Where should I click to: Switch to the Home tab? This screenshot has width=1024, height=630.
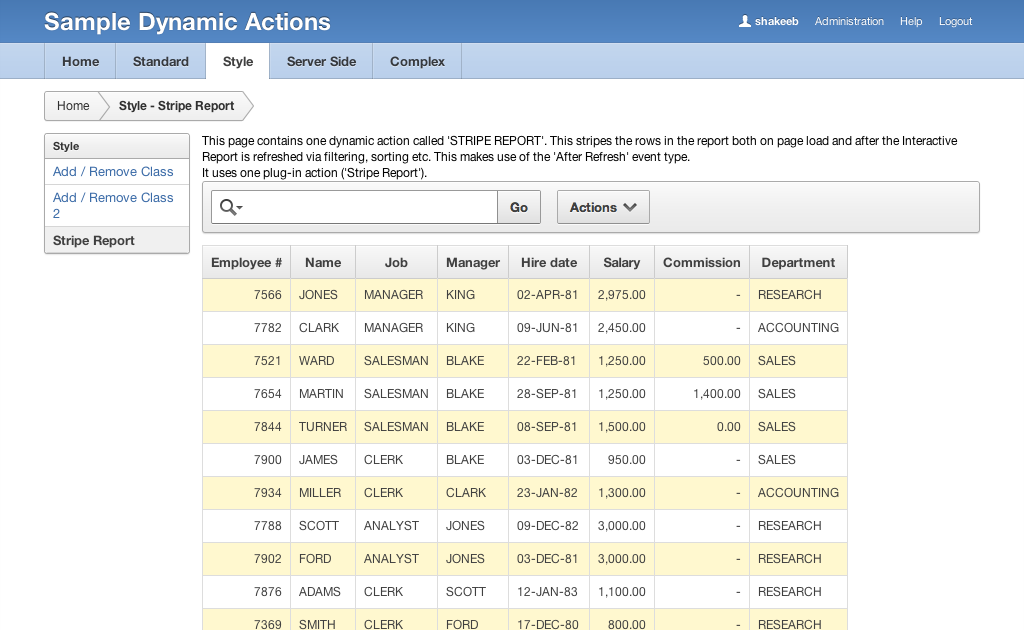80,61
